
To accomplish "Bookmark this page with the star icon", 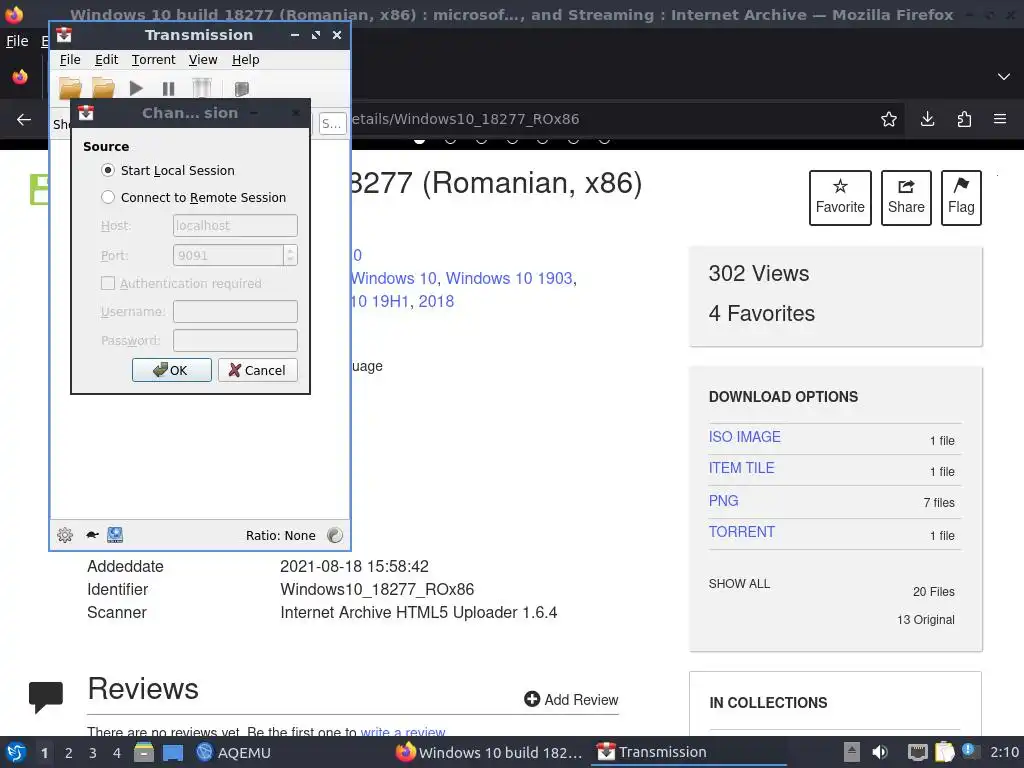I will point(888,119).
